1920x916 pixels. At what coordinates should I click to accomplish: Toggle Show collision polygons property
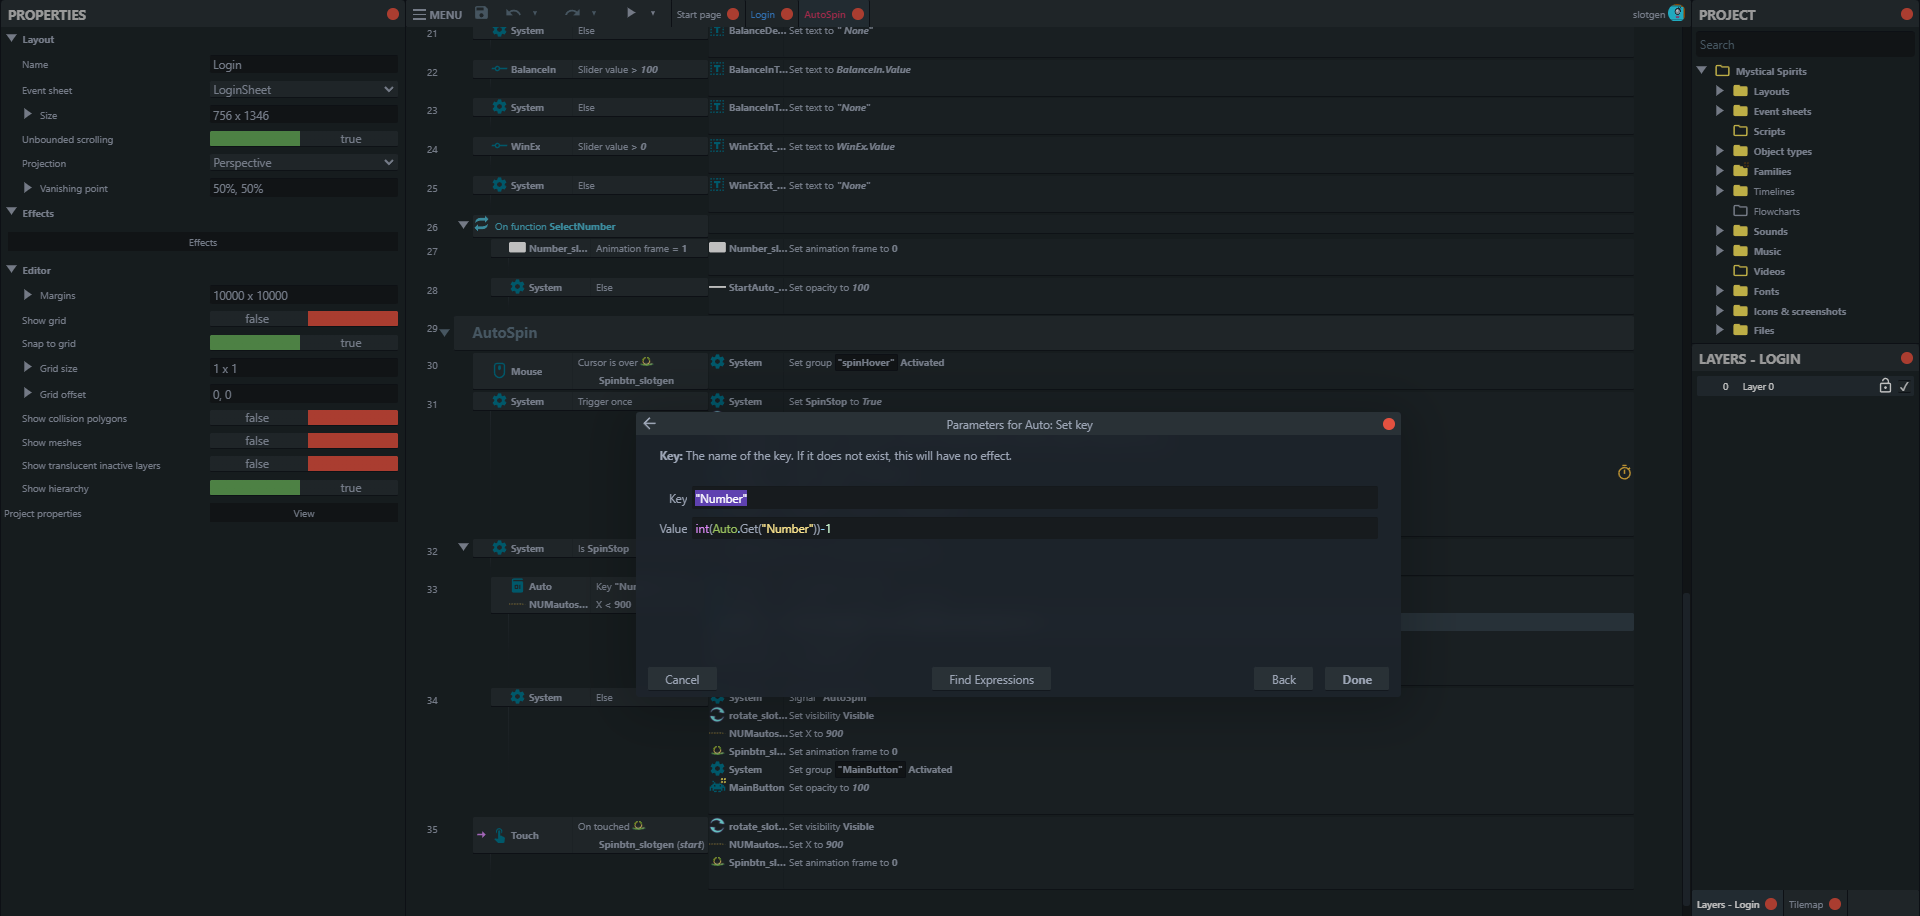(x=304, y=418)
